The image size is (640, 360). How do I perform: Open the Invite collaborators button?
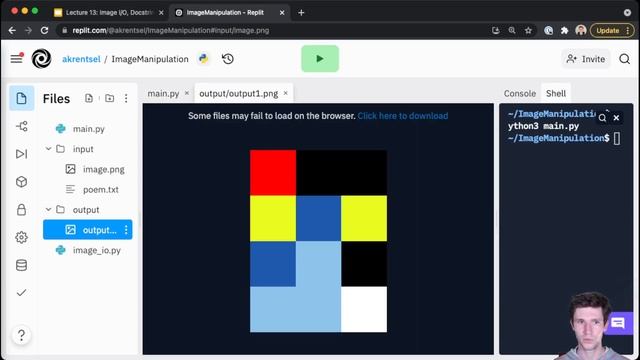(586, 59)
